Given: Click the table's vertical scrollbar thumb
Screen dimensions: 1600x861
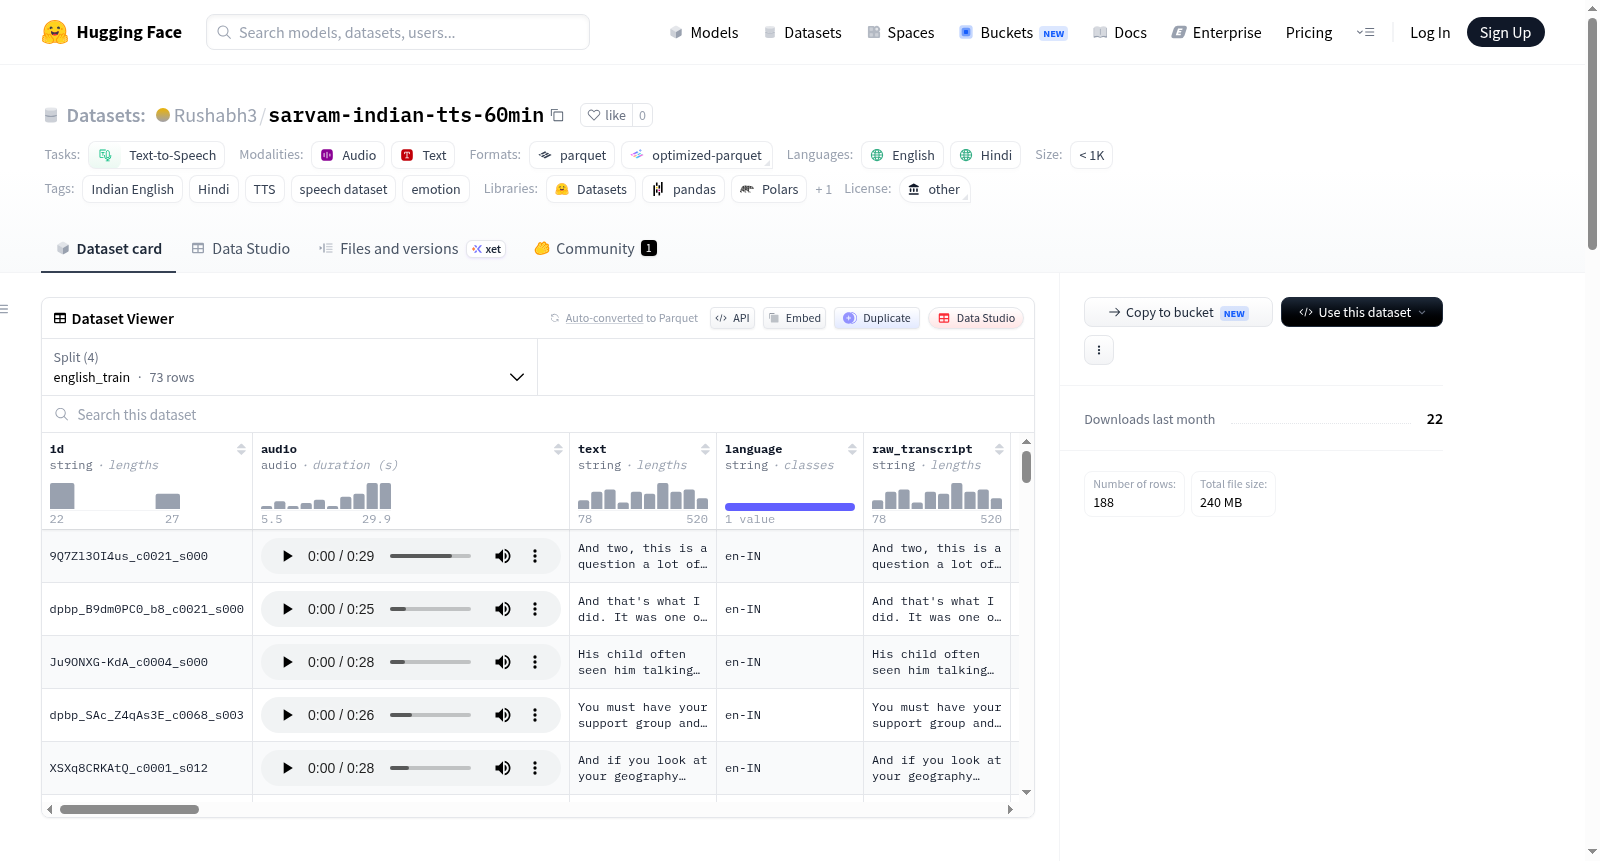Looking at the screenshot, I should (x=1026, y=467).
